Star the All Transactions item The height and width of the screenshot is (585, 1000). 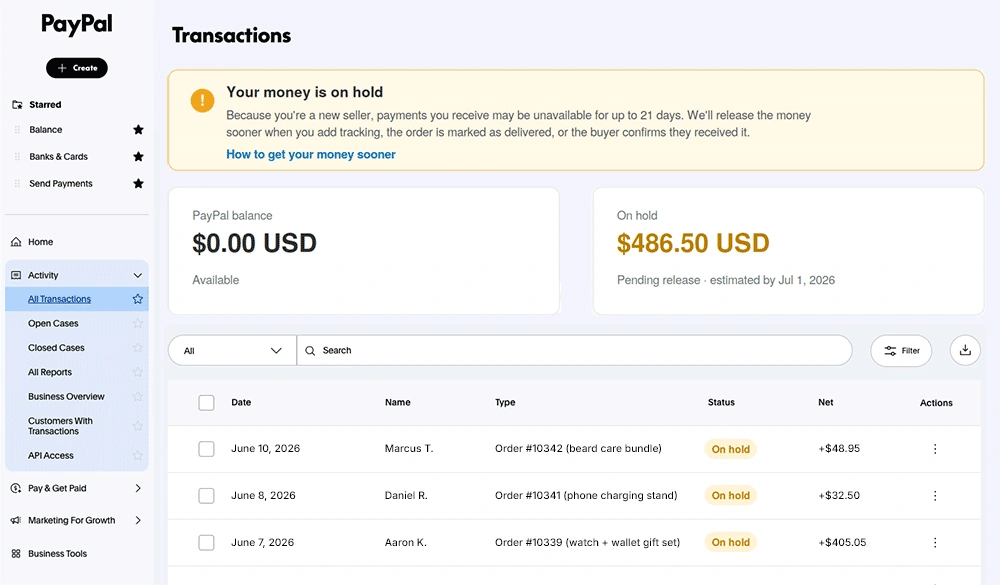coord(137,299)
